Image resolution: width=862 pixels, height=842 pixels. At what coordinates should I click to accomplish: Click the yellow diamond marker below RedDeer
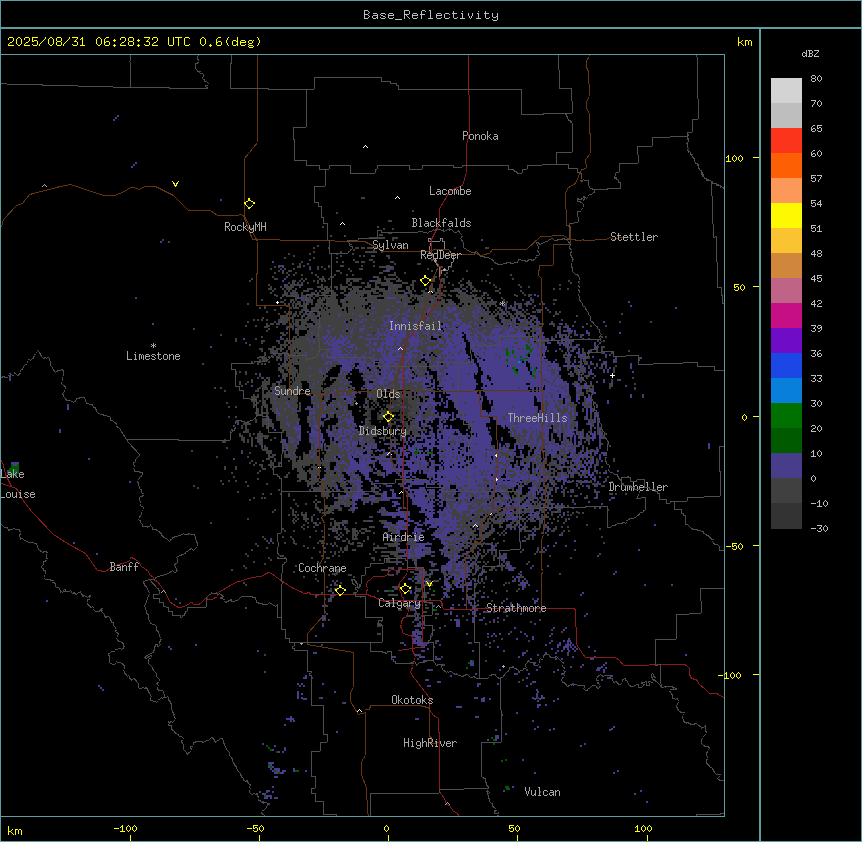click(x=426, y=281)
